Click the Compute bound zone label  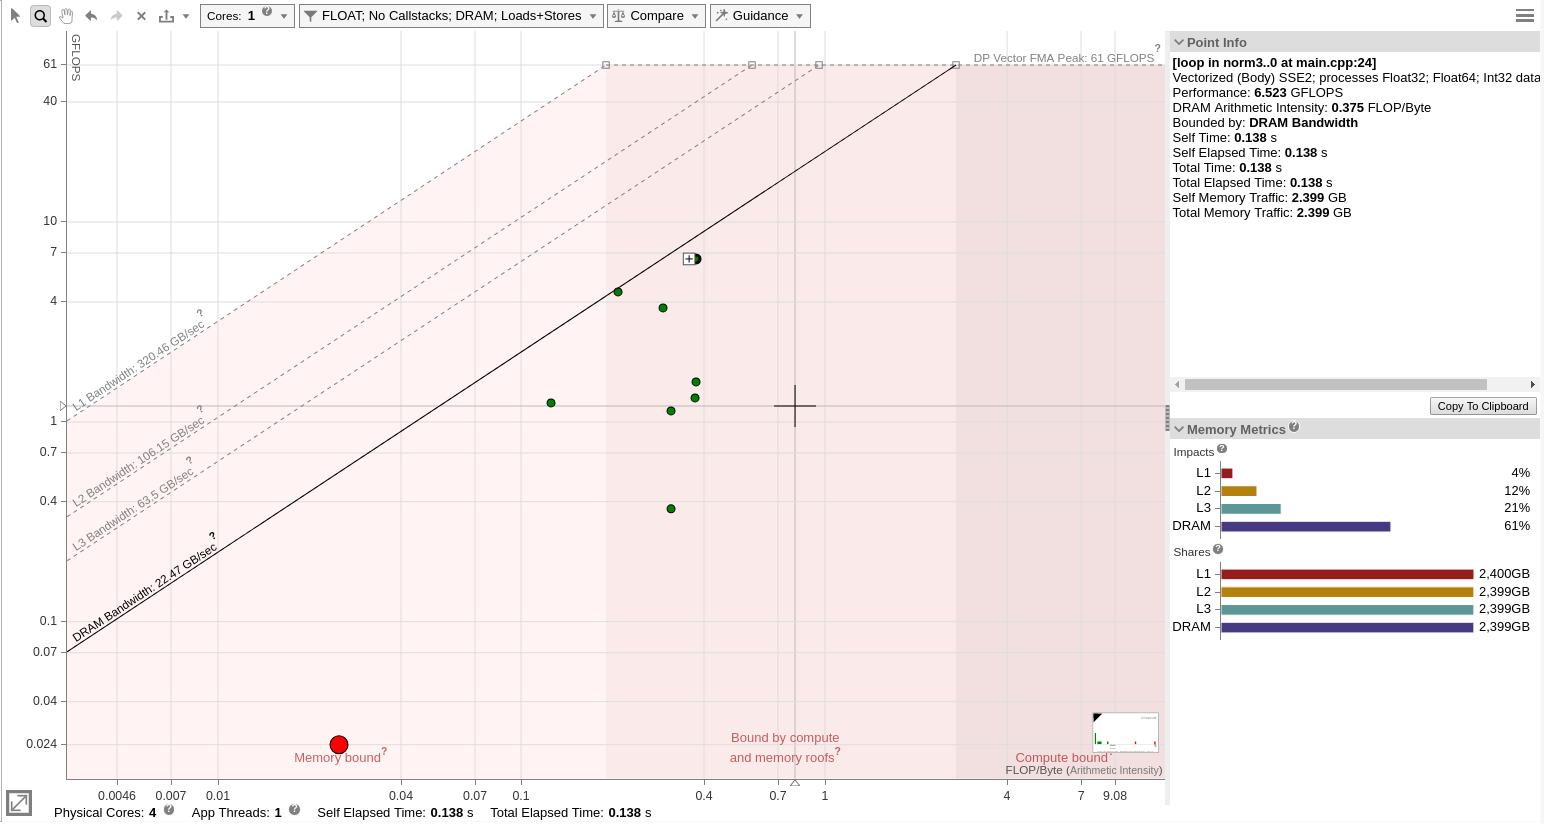1061,758
